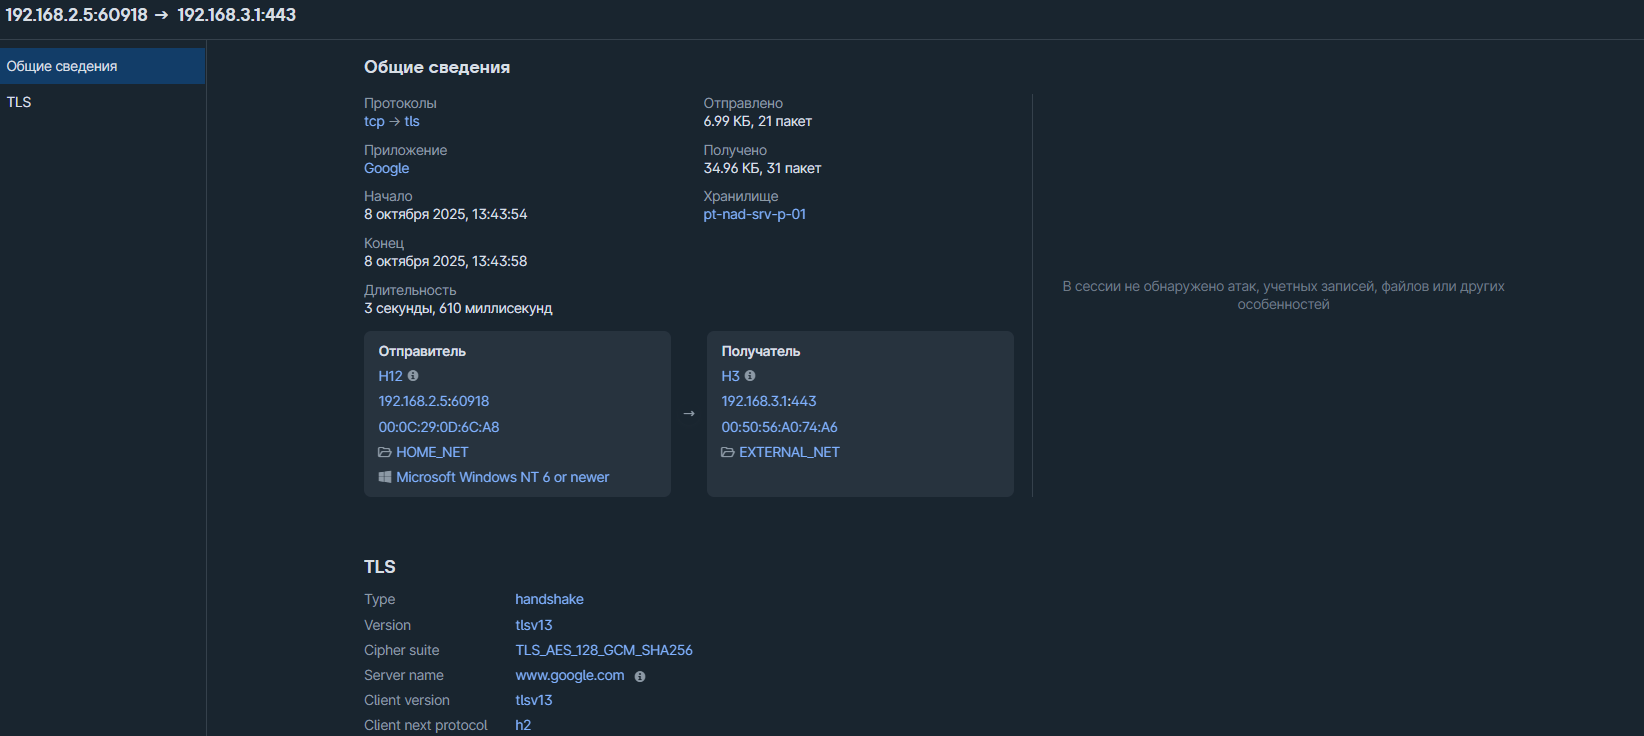The height and width of the screenshot is (736, 1644).
Task: Click recipient MAC 00:50:56:A0:74:A6
Action: point(779,427)
